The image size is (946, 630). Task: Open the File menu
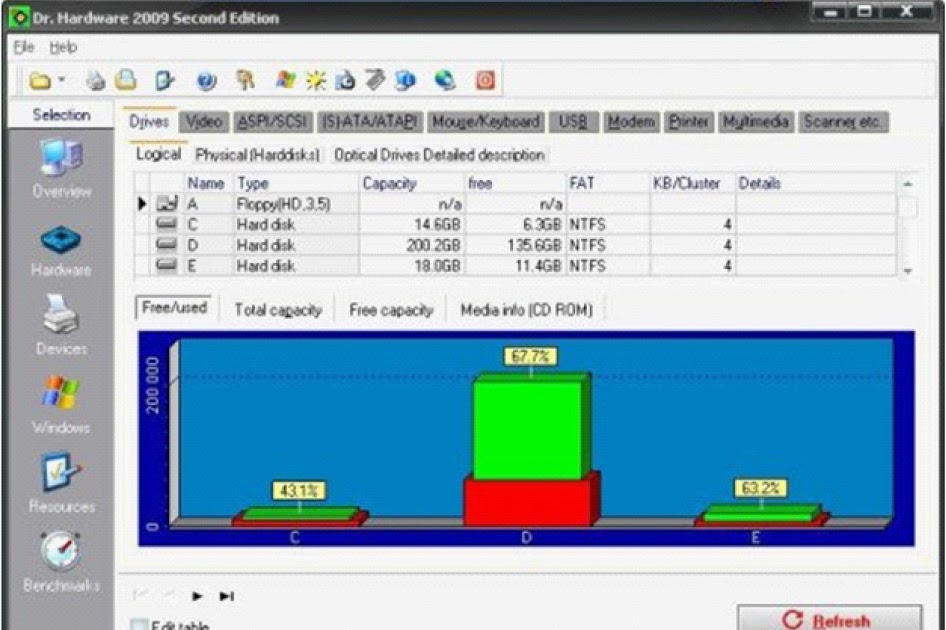pos(24,47)
